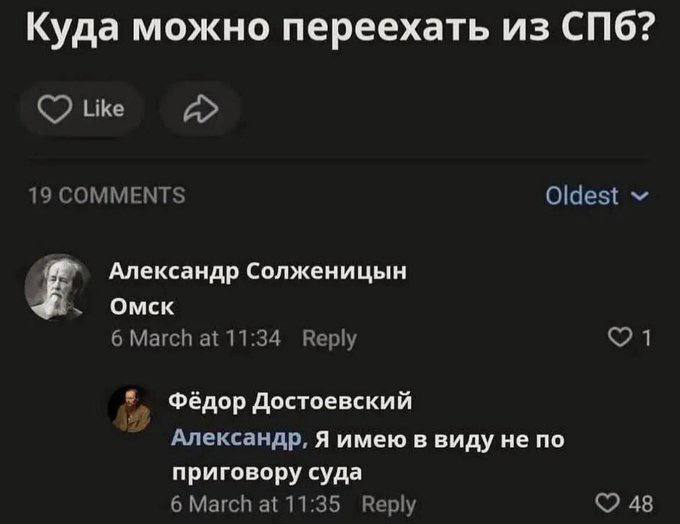Reply to Фёдор Достоевский's comment
The height and width of the screenshot is (524, 680).
coord(389,502)
